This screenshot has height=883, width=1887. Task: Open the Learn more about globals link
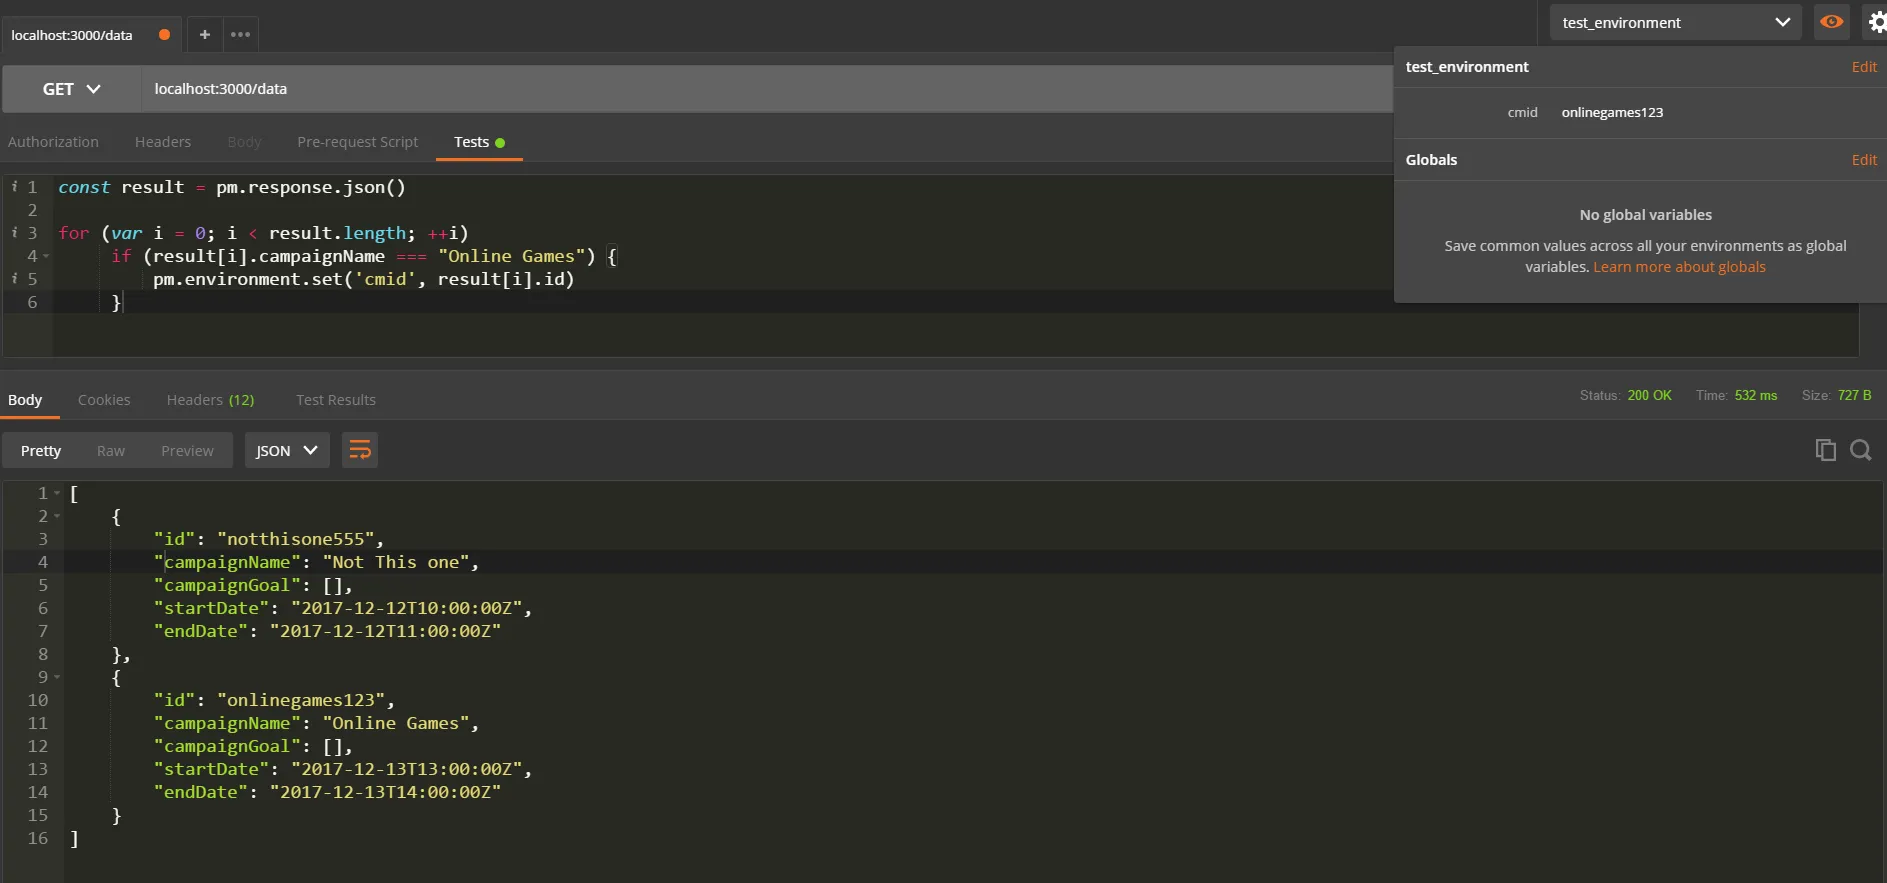coord(1679,267)
